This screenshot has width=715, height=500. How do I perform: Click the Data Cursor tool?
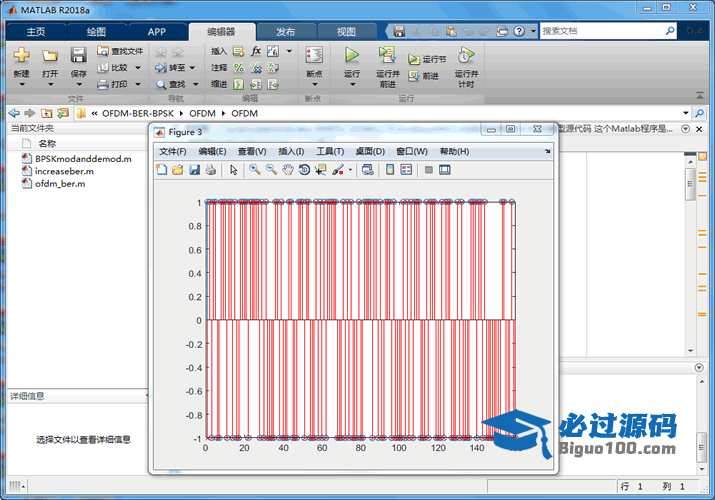click(x=320, y=170)
